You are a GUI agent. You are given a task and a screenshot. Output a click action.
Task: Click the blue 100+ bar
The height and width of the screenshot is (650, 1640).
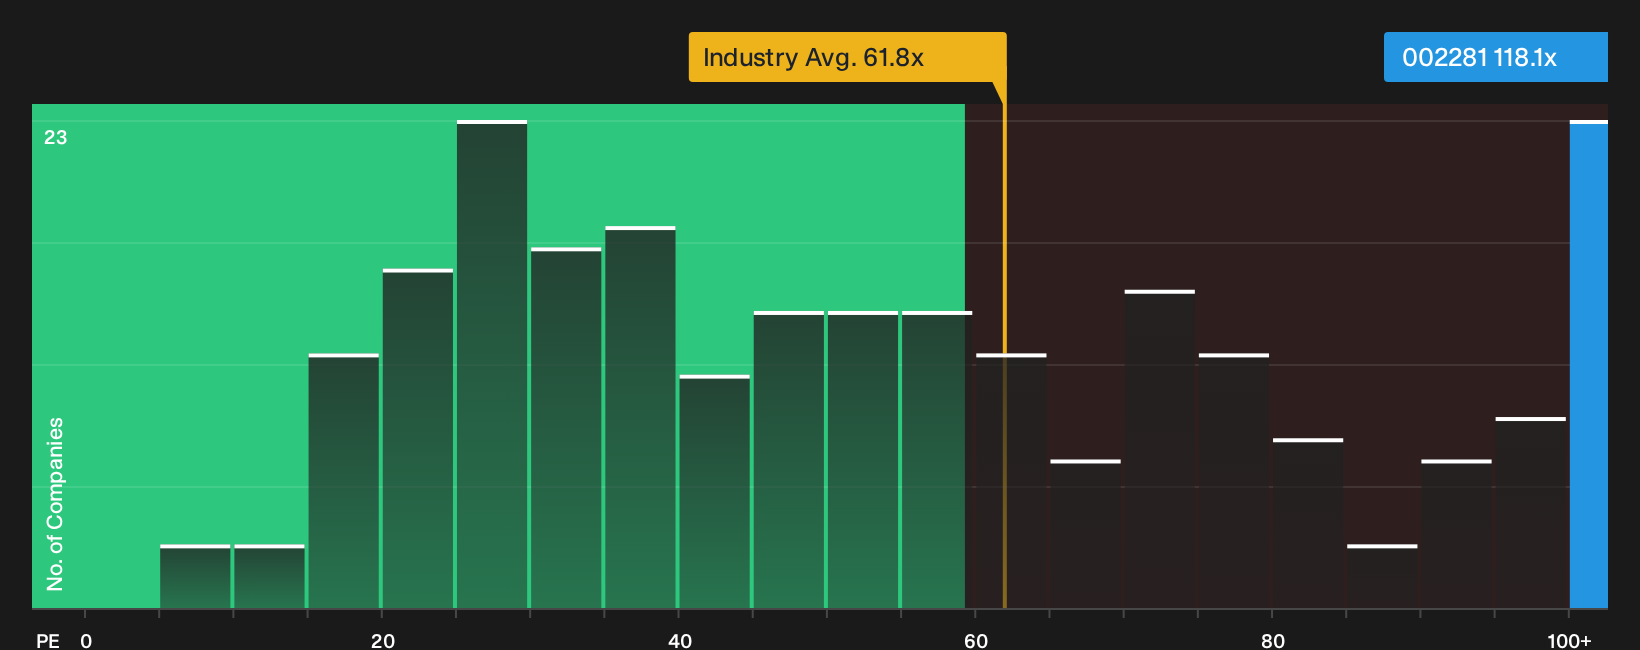[1589, 364]
